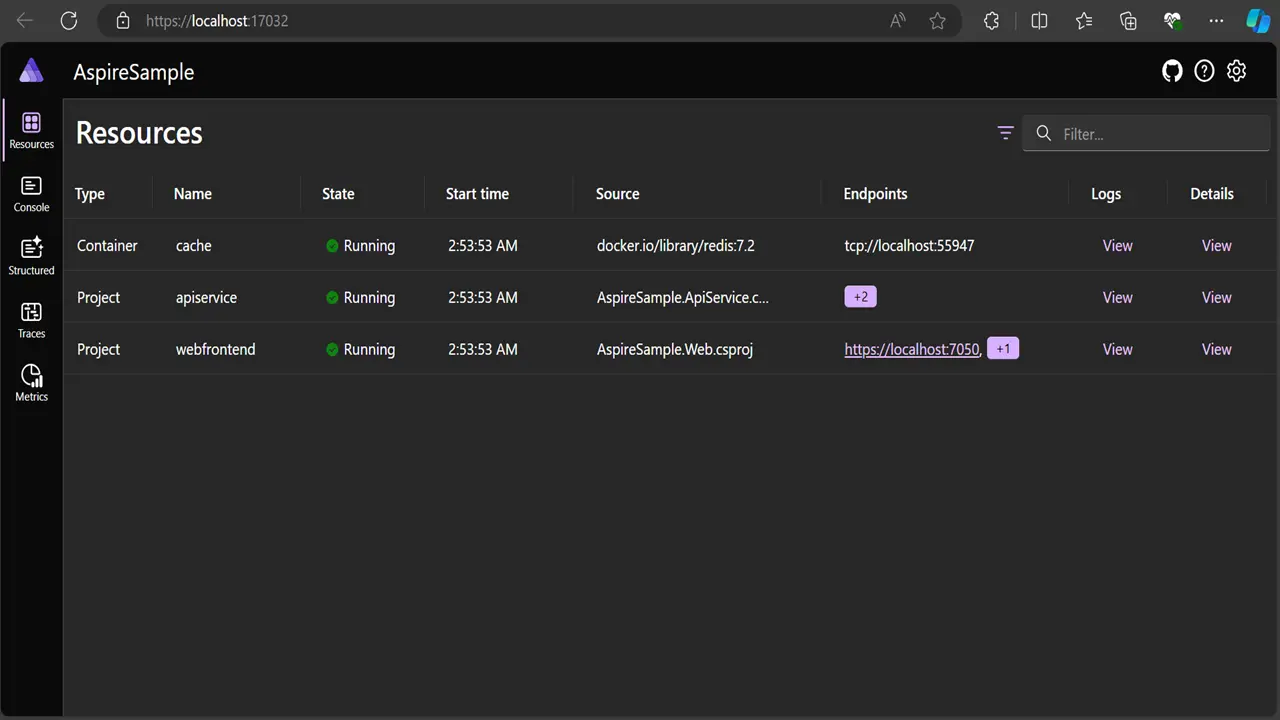Click the Details column header
The image size is (1280, 720).
tap(1212, 194)
